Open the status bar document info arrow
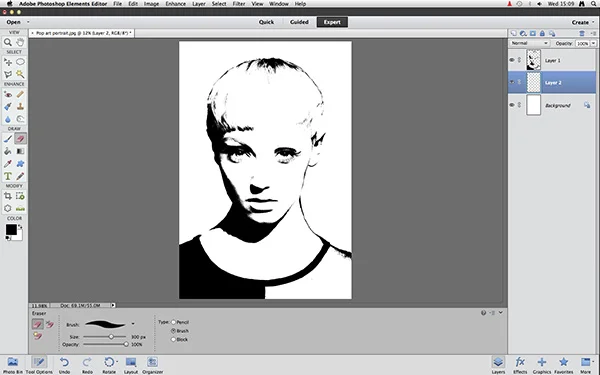The image size is (600, 375). pyautogui.click(x=113, y=305)
